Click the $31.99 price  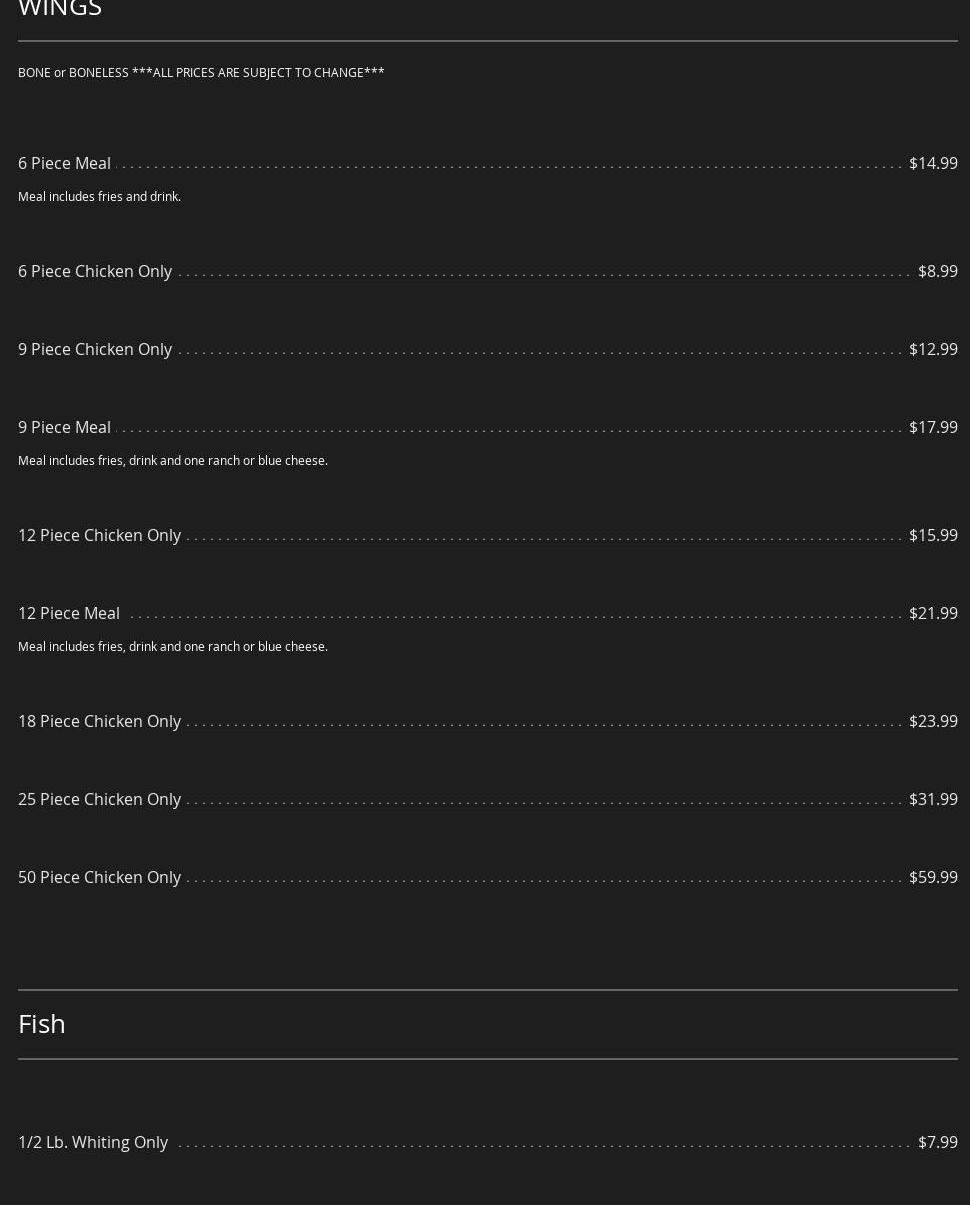tap(932, 799)
